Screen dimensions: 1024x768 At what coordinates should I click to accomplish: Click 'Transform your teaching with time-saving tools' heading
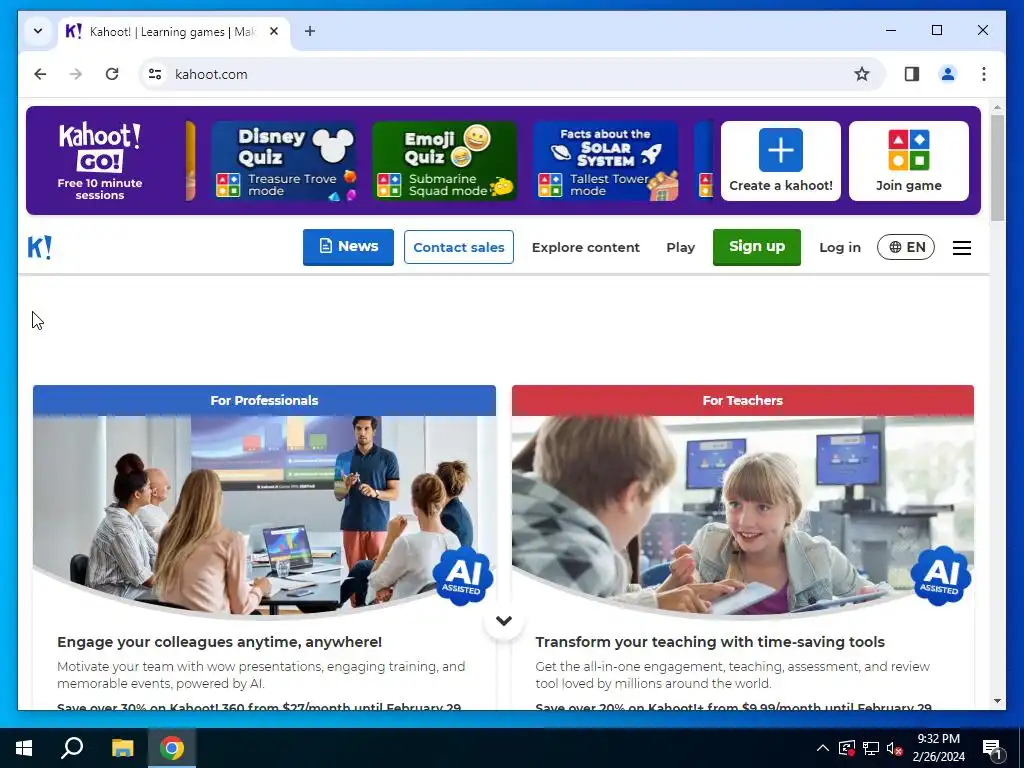point(710,642)
